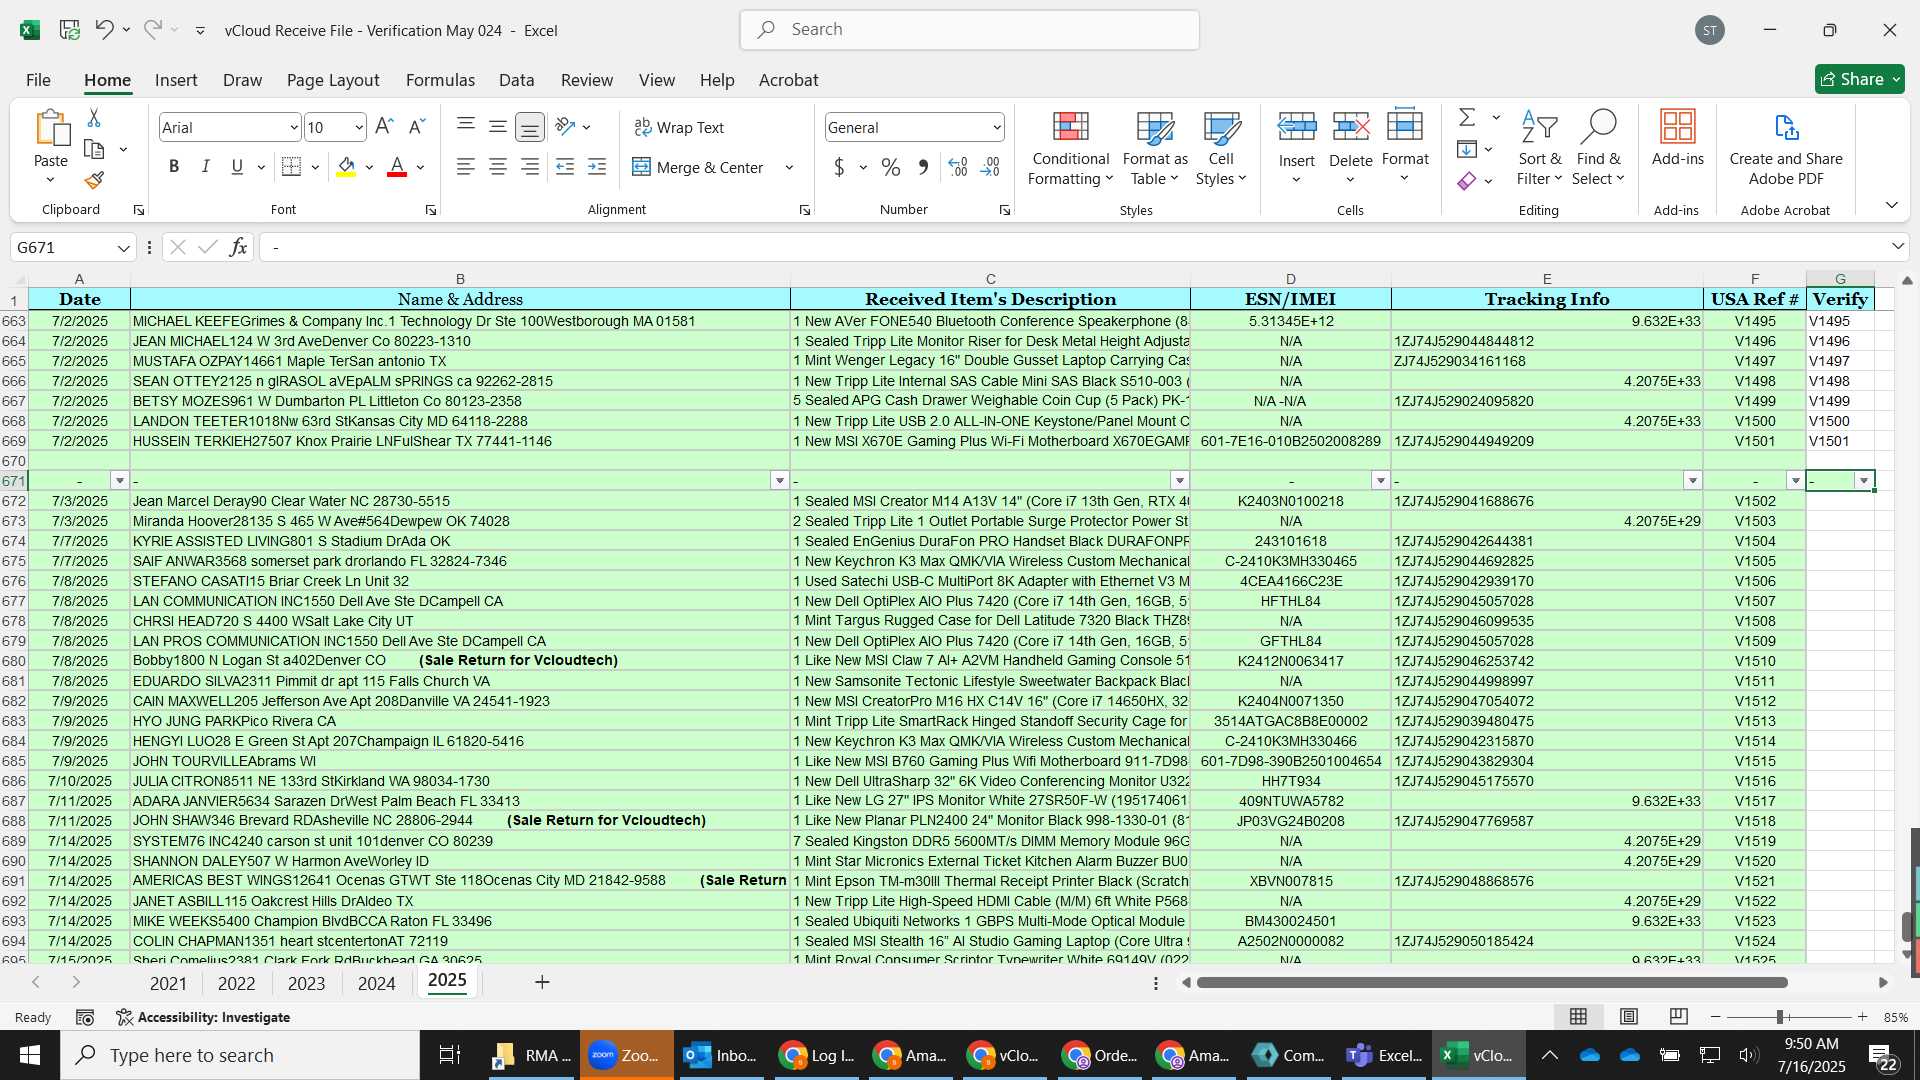The height and width of the screenshot is (1080, 1920).
Task: Click the Copy icon in Clipboard
Action: [x=94, y=150]
